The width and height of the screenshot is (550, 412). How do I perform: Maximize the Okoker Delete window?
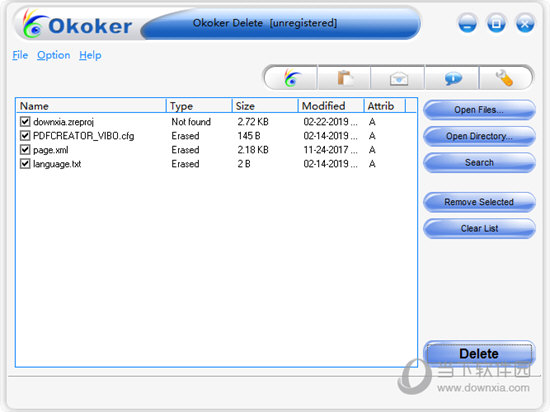[x=496, y=23]
